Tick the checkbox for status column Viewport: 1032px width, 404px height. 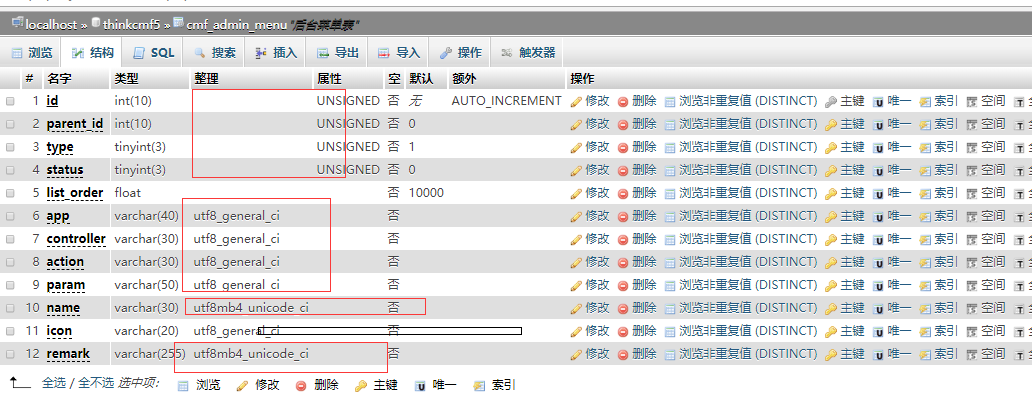(x=10, y=170)
